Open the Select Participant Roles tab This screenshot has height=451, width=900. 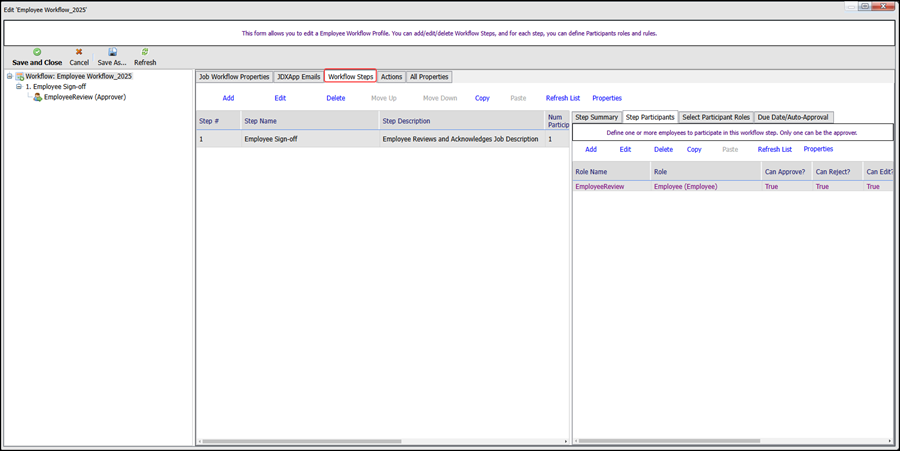[715, 117]
